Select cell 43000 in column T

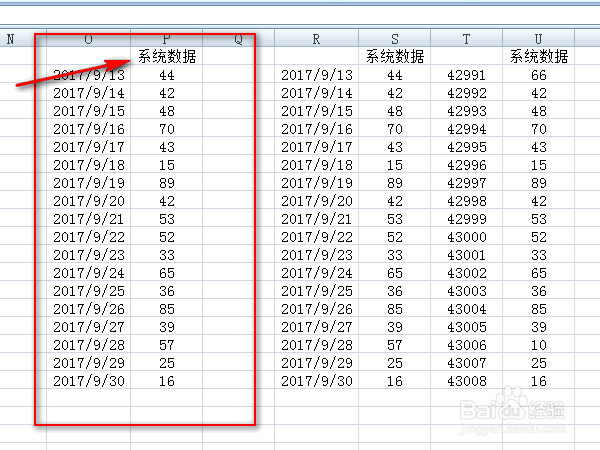pos(466,237)
